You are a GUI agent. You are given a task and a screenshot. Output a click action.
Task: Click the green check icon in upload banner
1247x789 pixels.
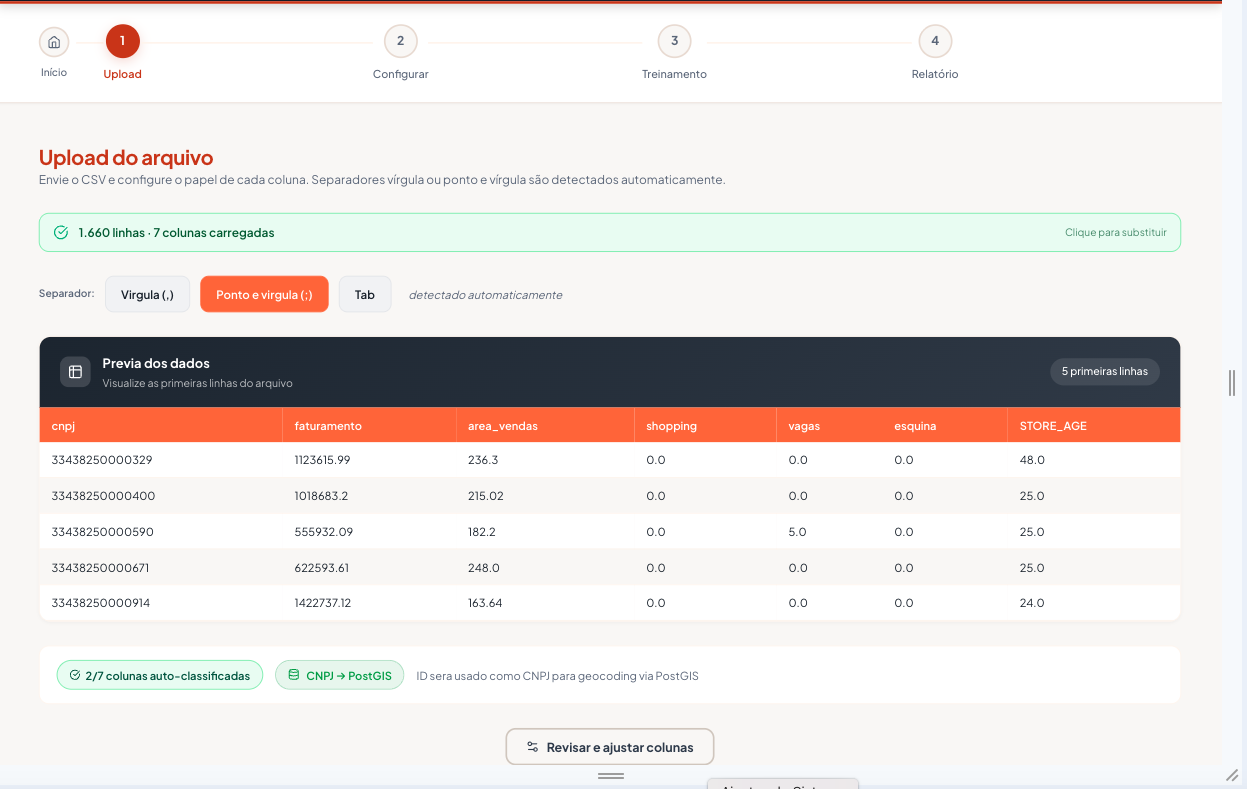click(x=61, y=232)
